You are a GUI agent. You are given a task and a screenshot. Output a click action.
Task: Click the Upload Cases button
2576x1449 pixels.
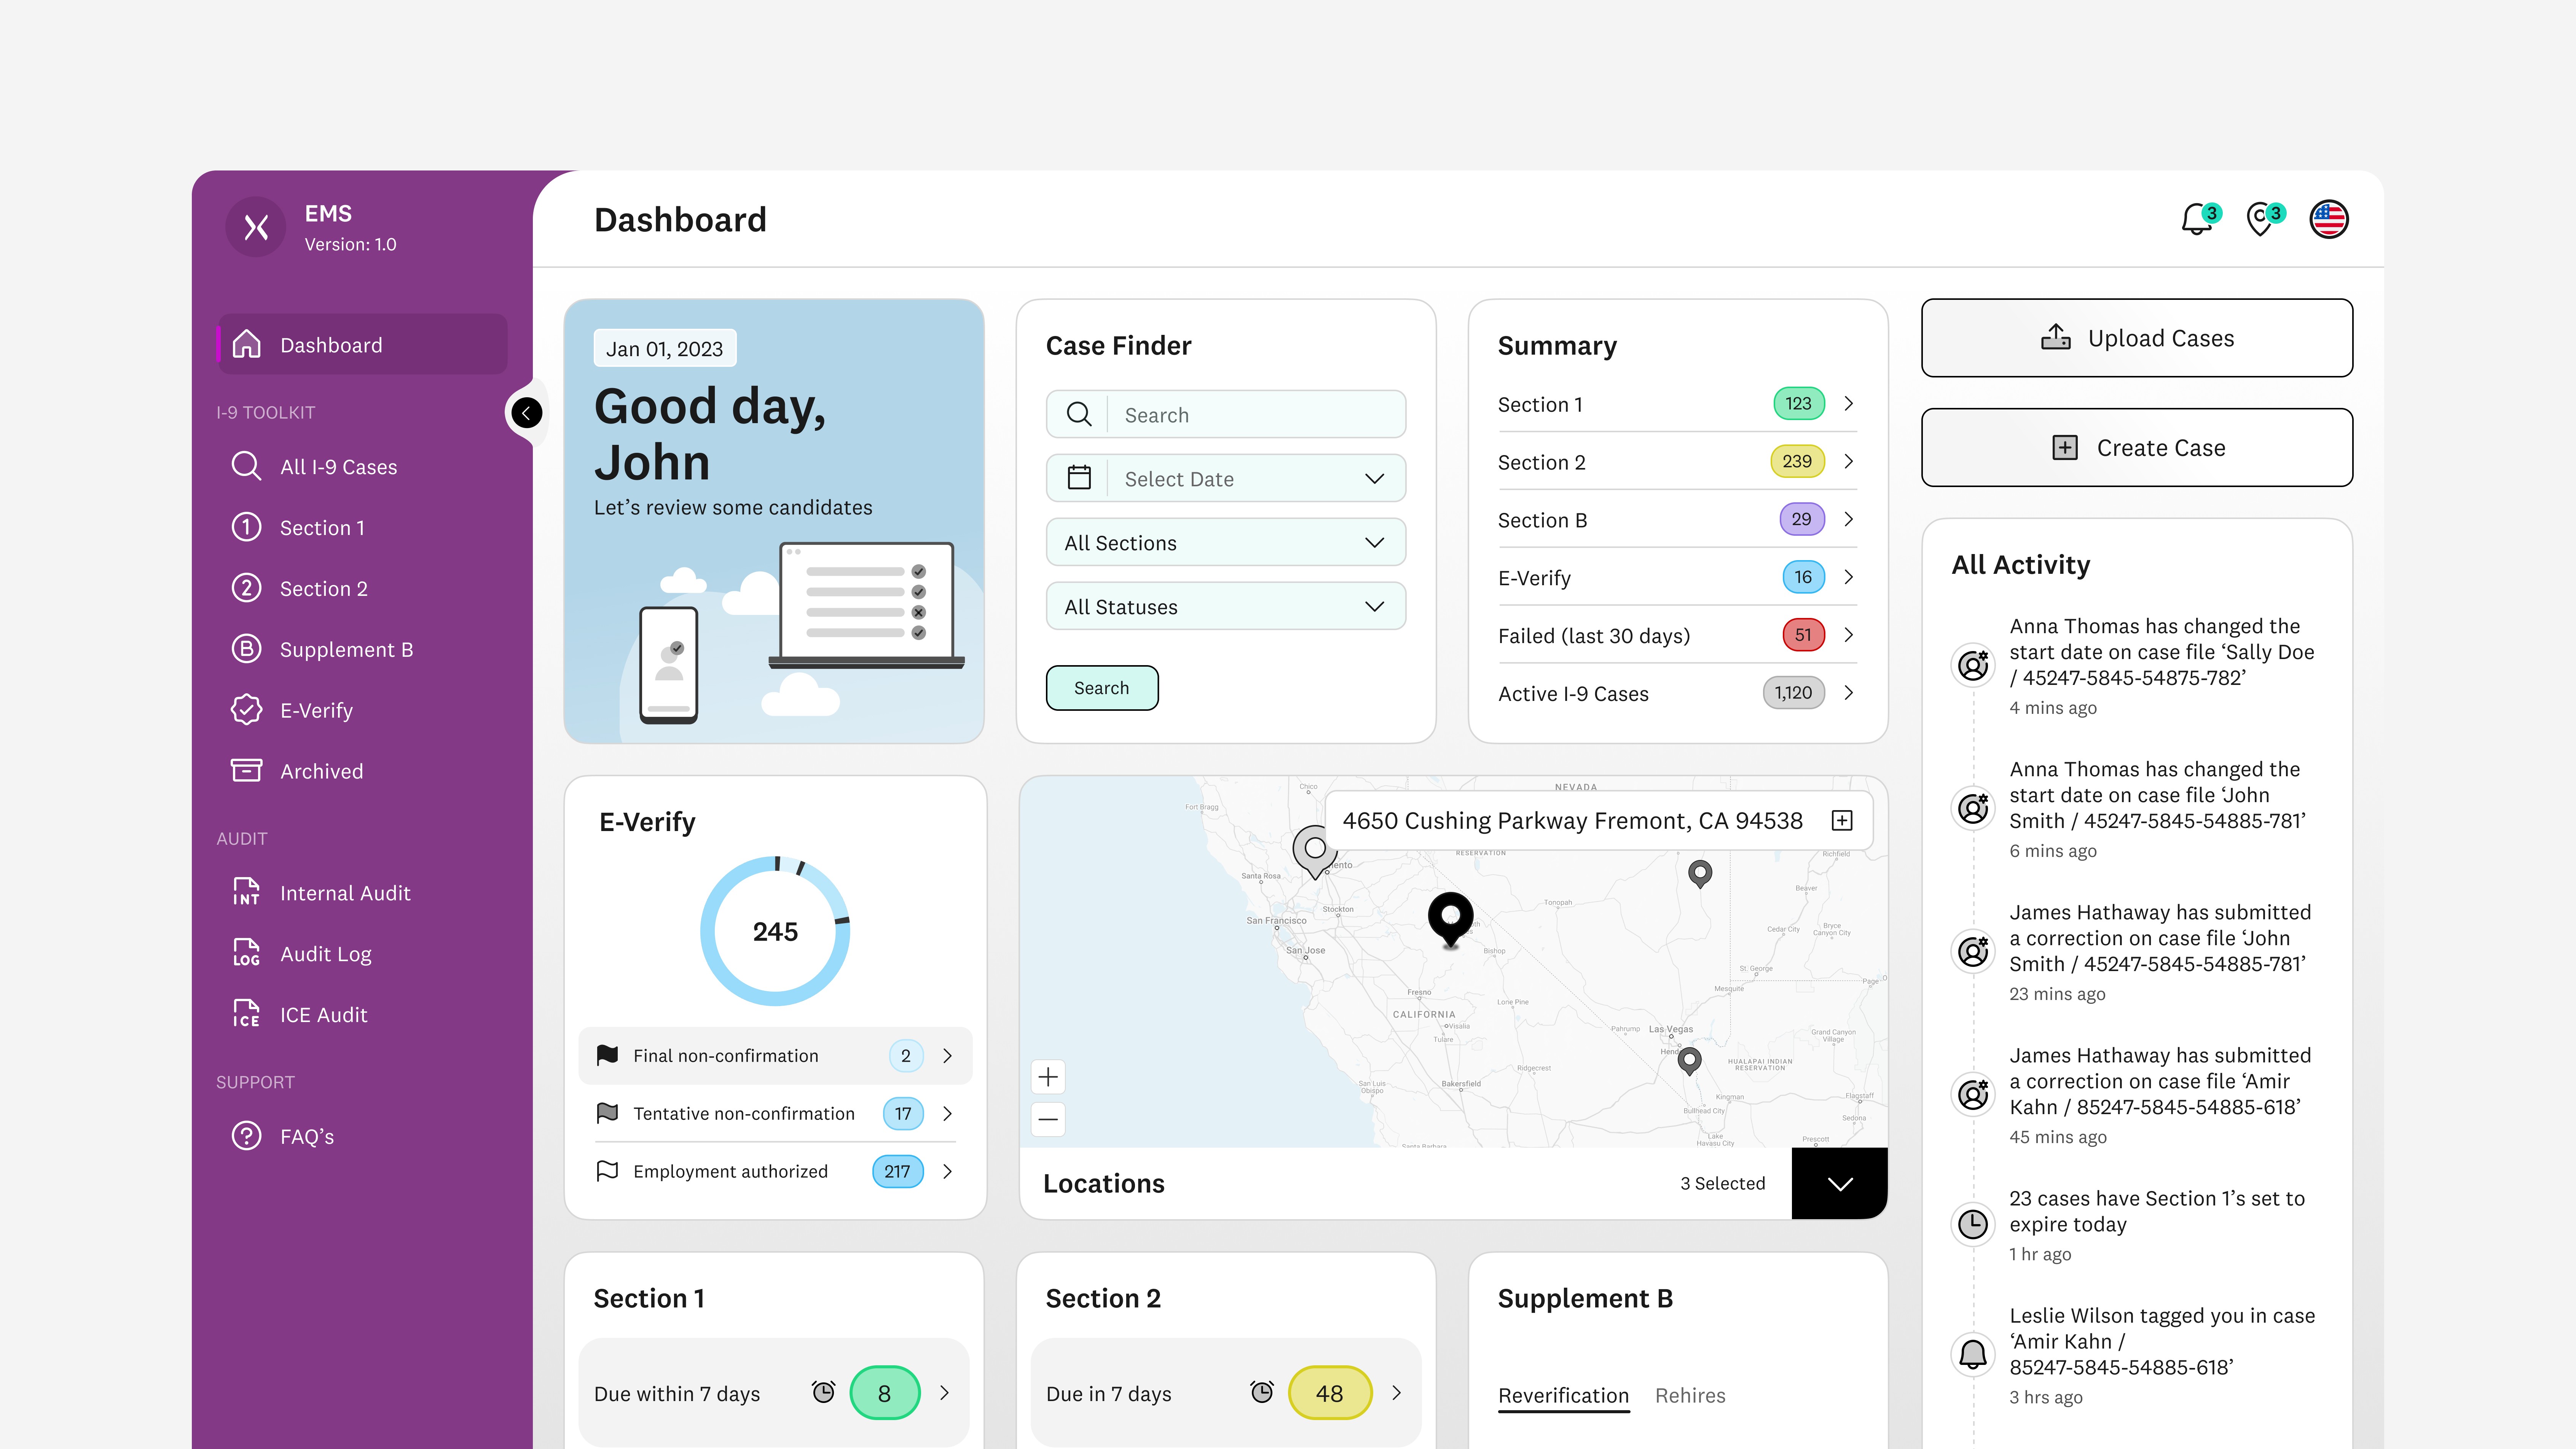2137,338
